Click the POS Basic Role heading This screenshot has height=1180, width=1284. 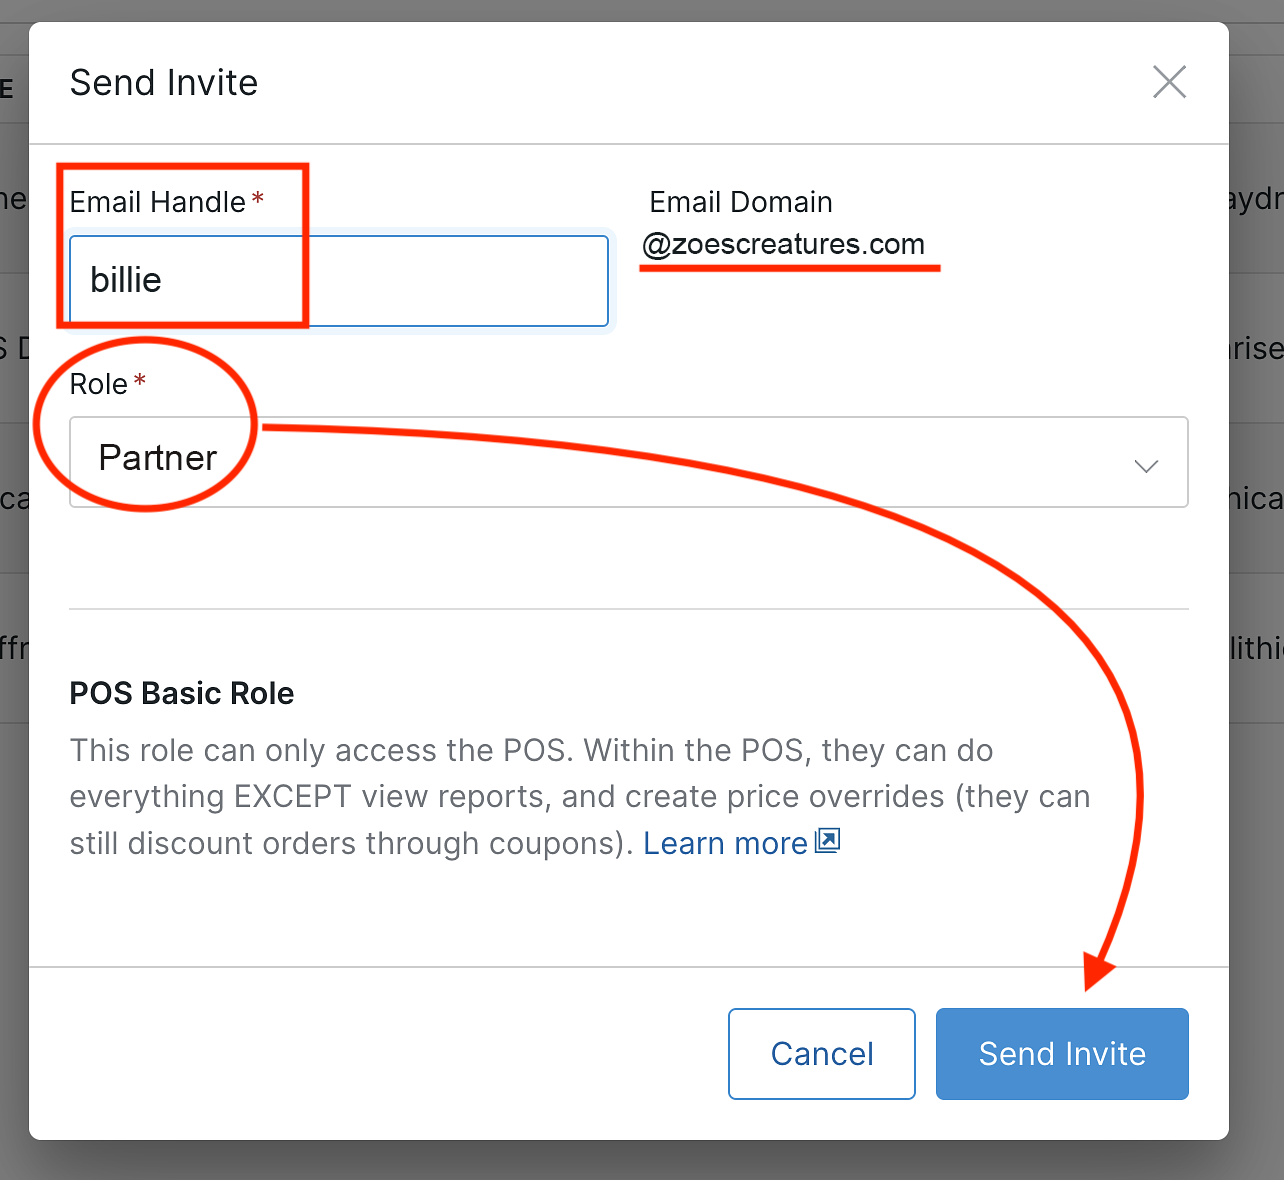181,693
